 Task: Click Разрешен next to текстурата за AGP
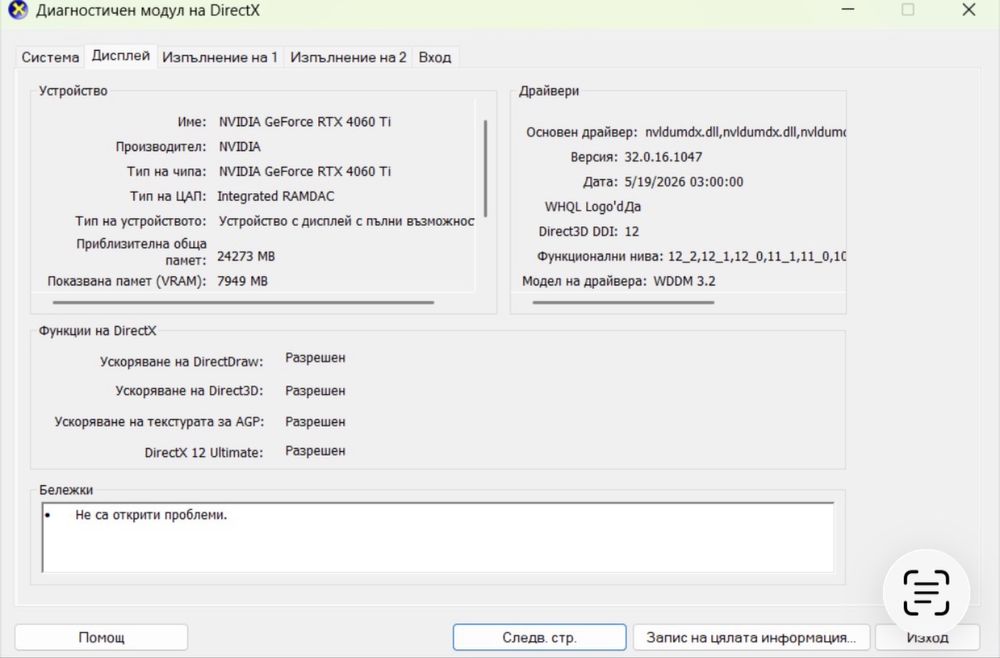click(x=315, y=421)
